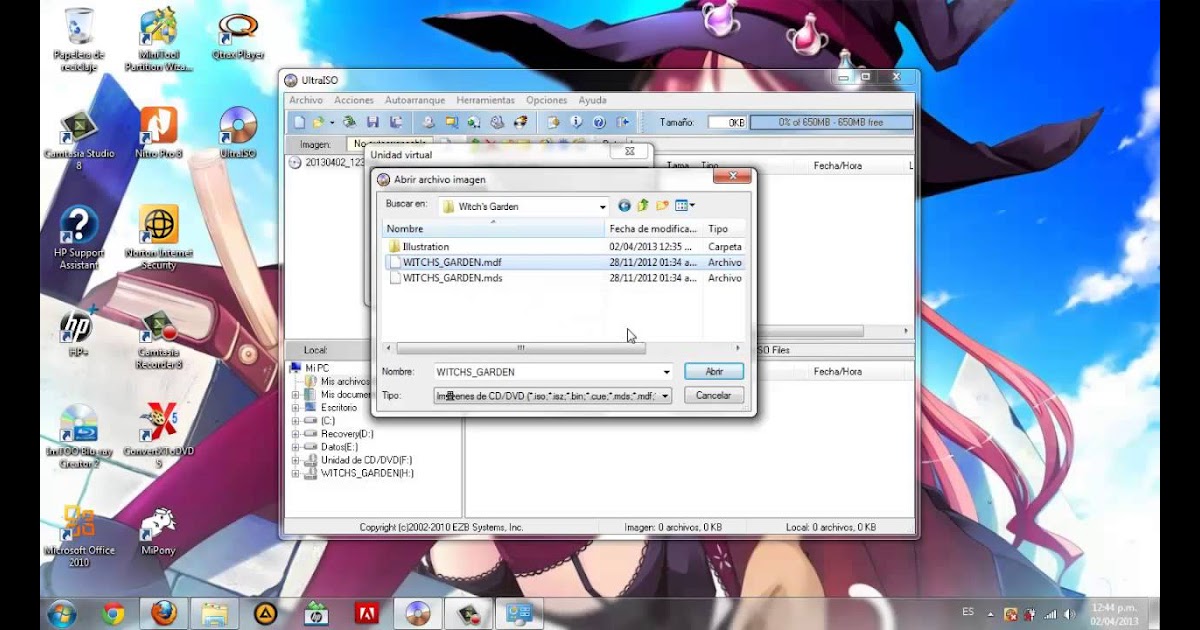Open the Archivo menu
1200x630 pixels.
306,100
